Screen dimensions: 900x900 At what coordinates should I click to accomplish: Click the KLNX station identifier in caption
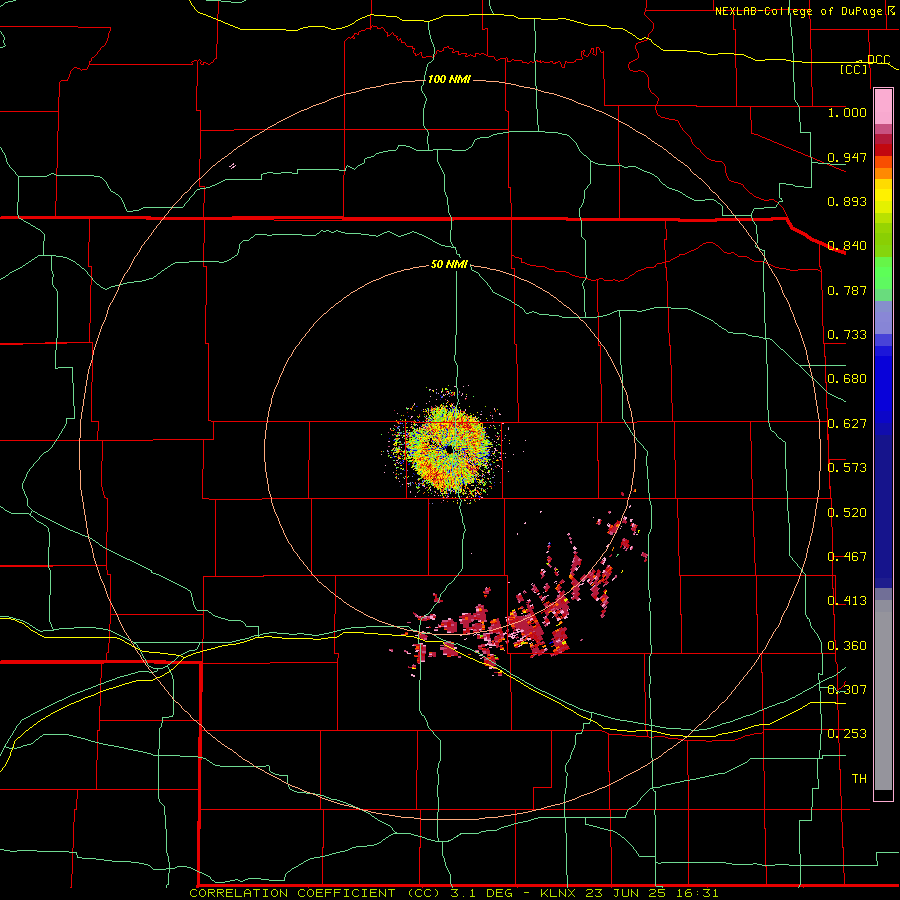pyautogui.click(x=560, y=893)
